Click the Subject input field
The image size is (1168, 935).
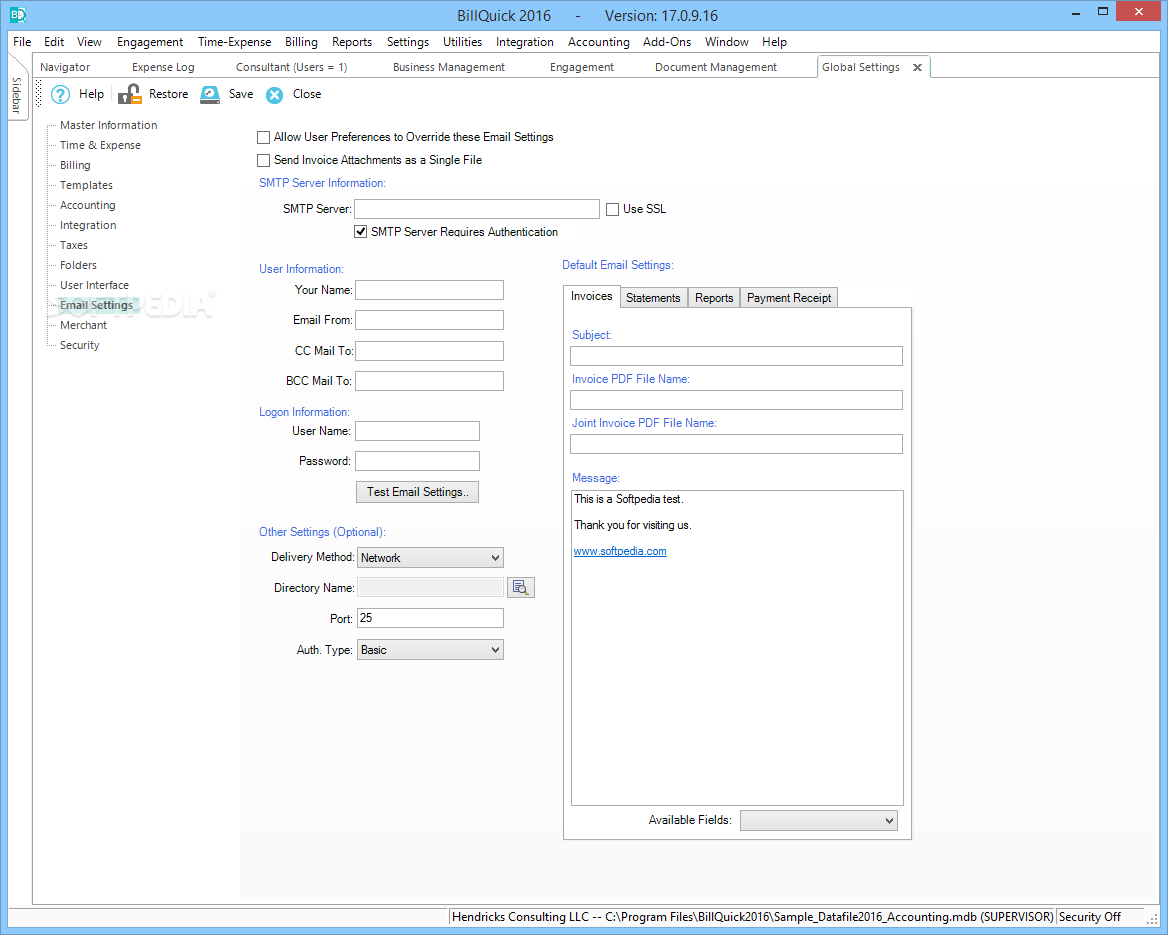(x=736, y=356)
